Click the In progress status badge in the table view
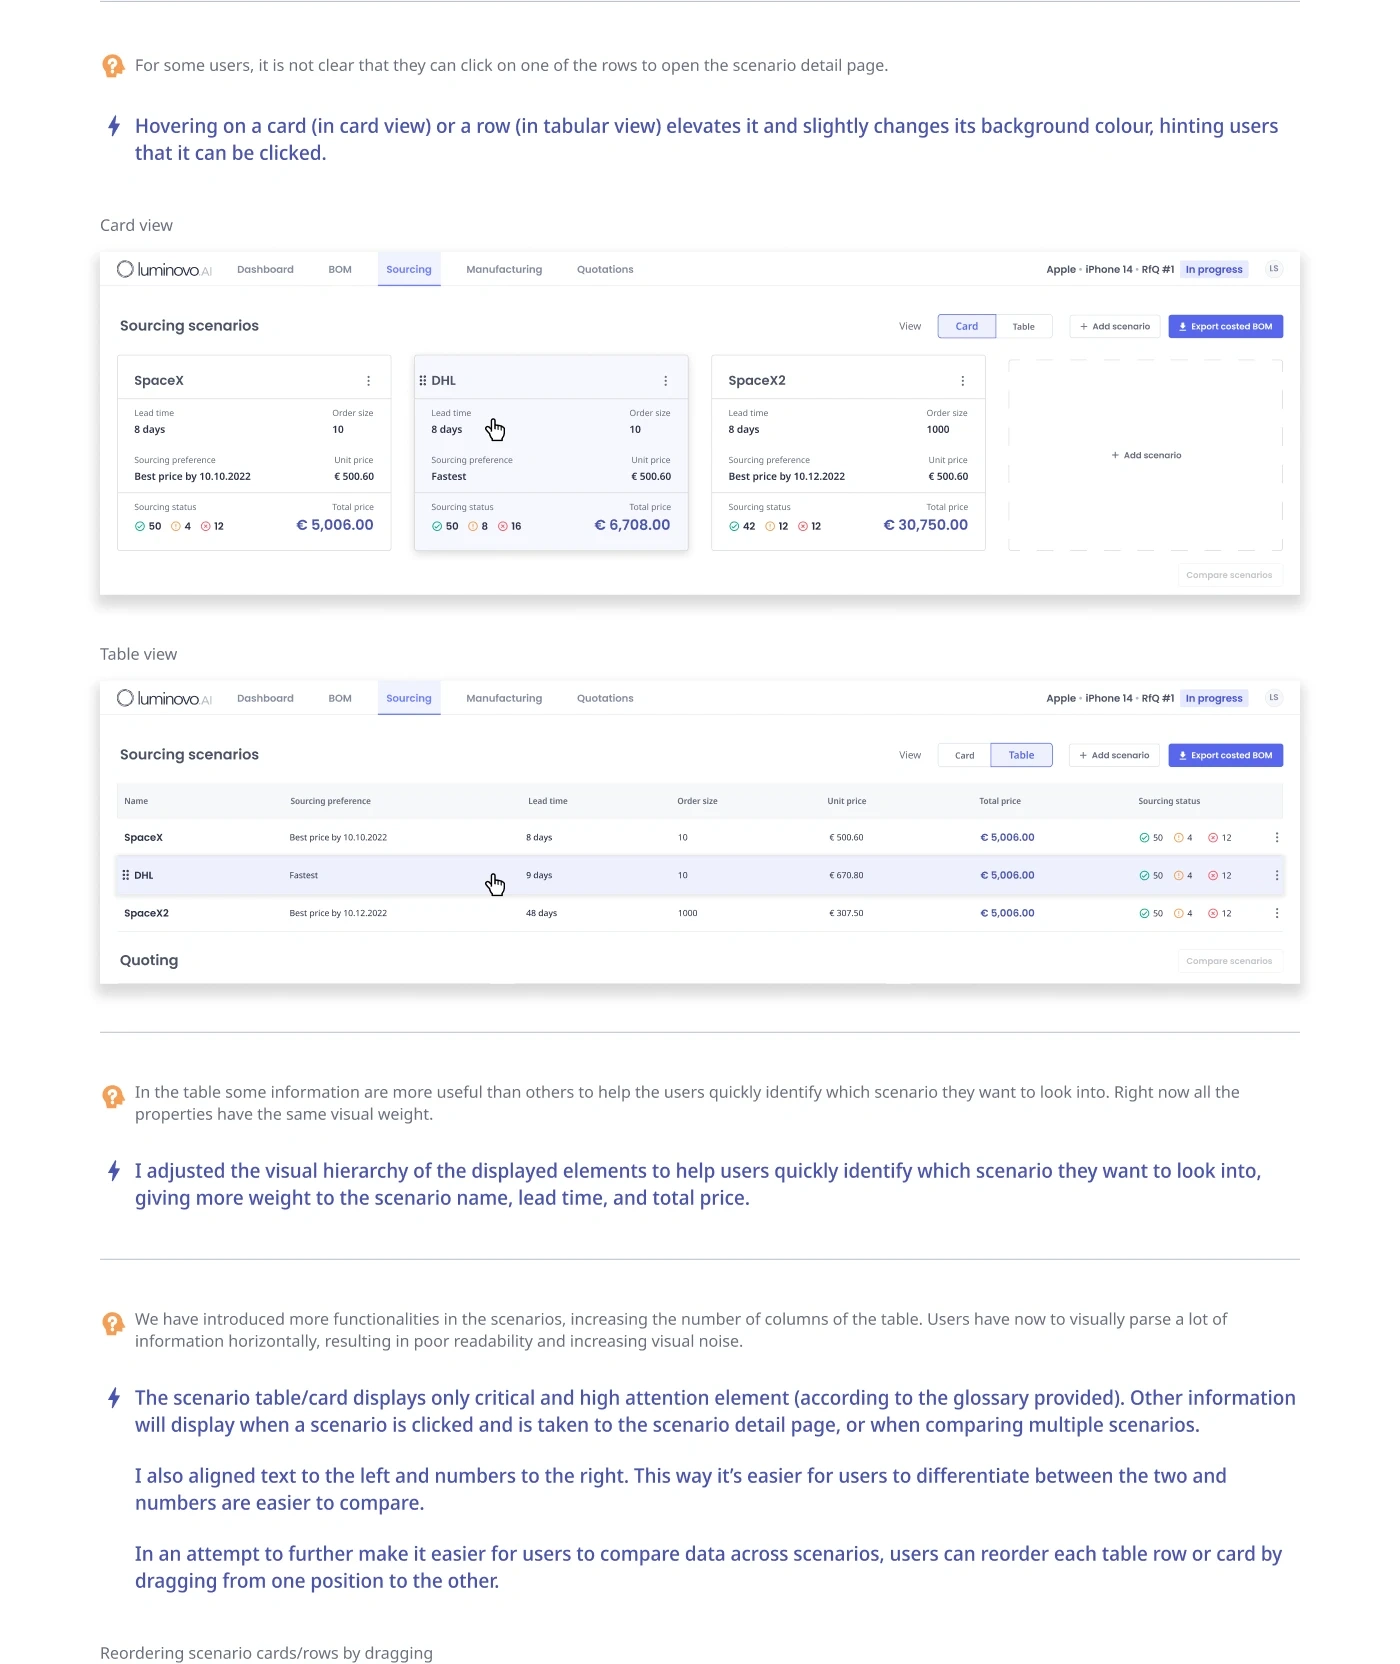The width and height of the screenshot is (1400, 1664). (x=1213, y=699)
